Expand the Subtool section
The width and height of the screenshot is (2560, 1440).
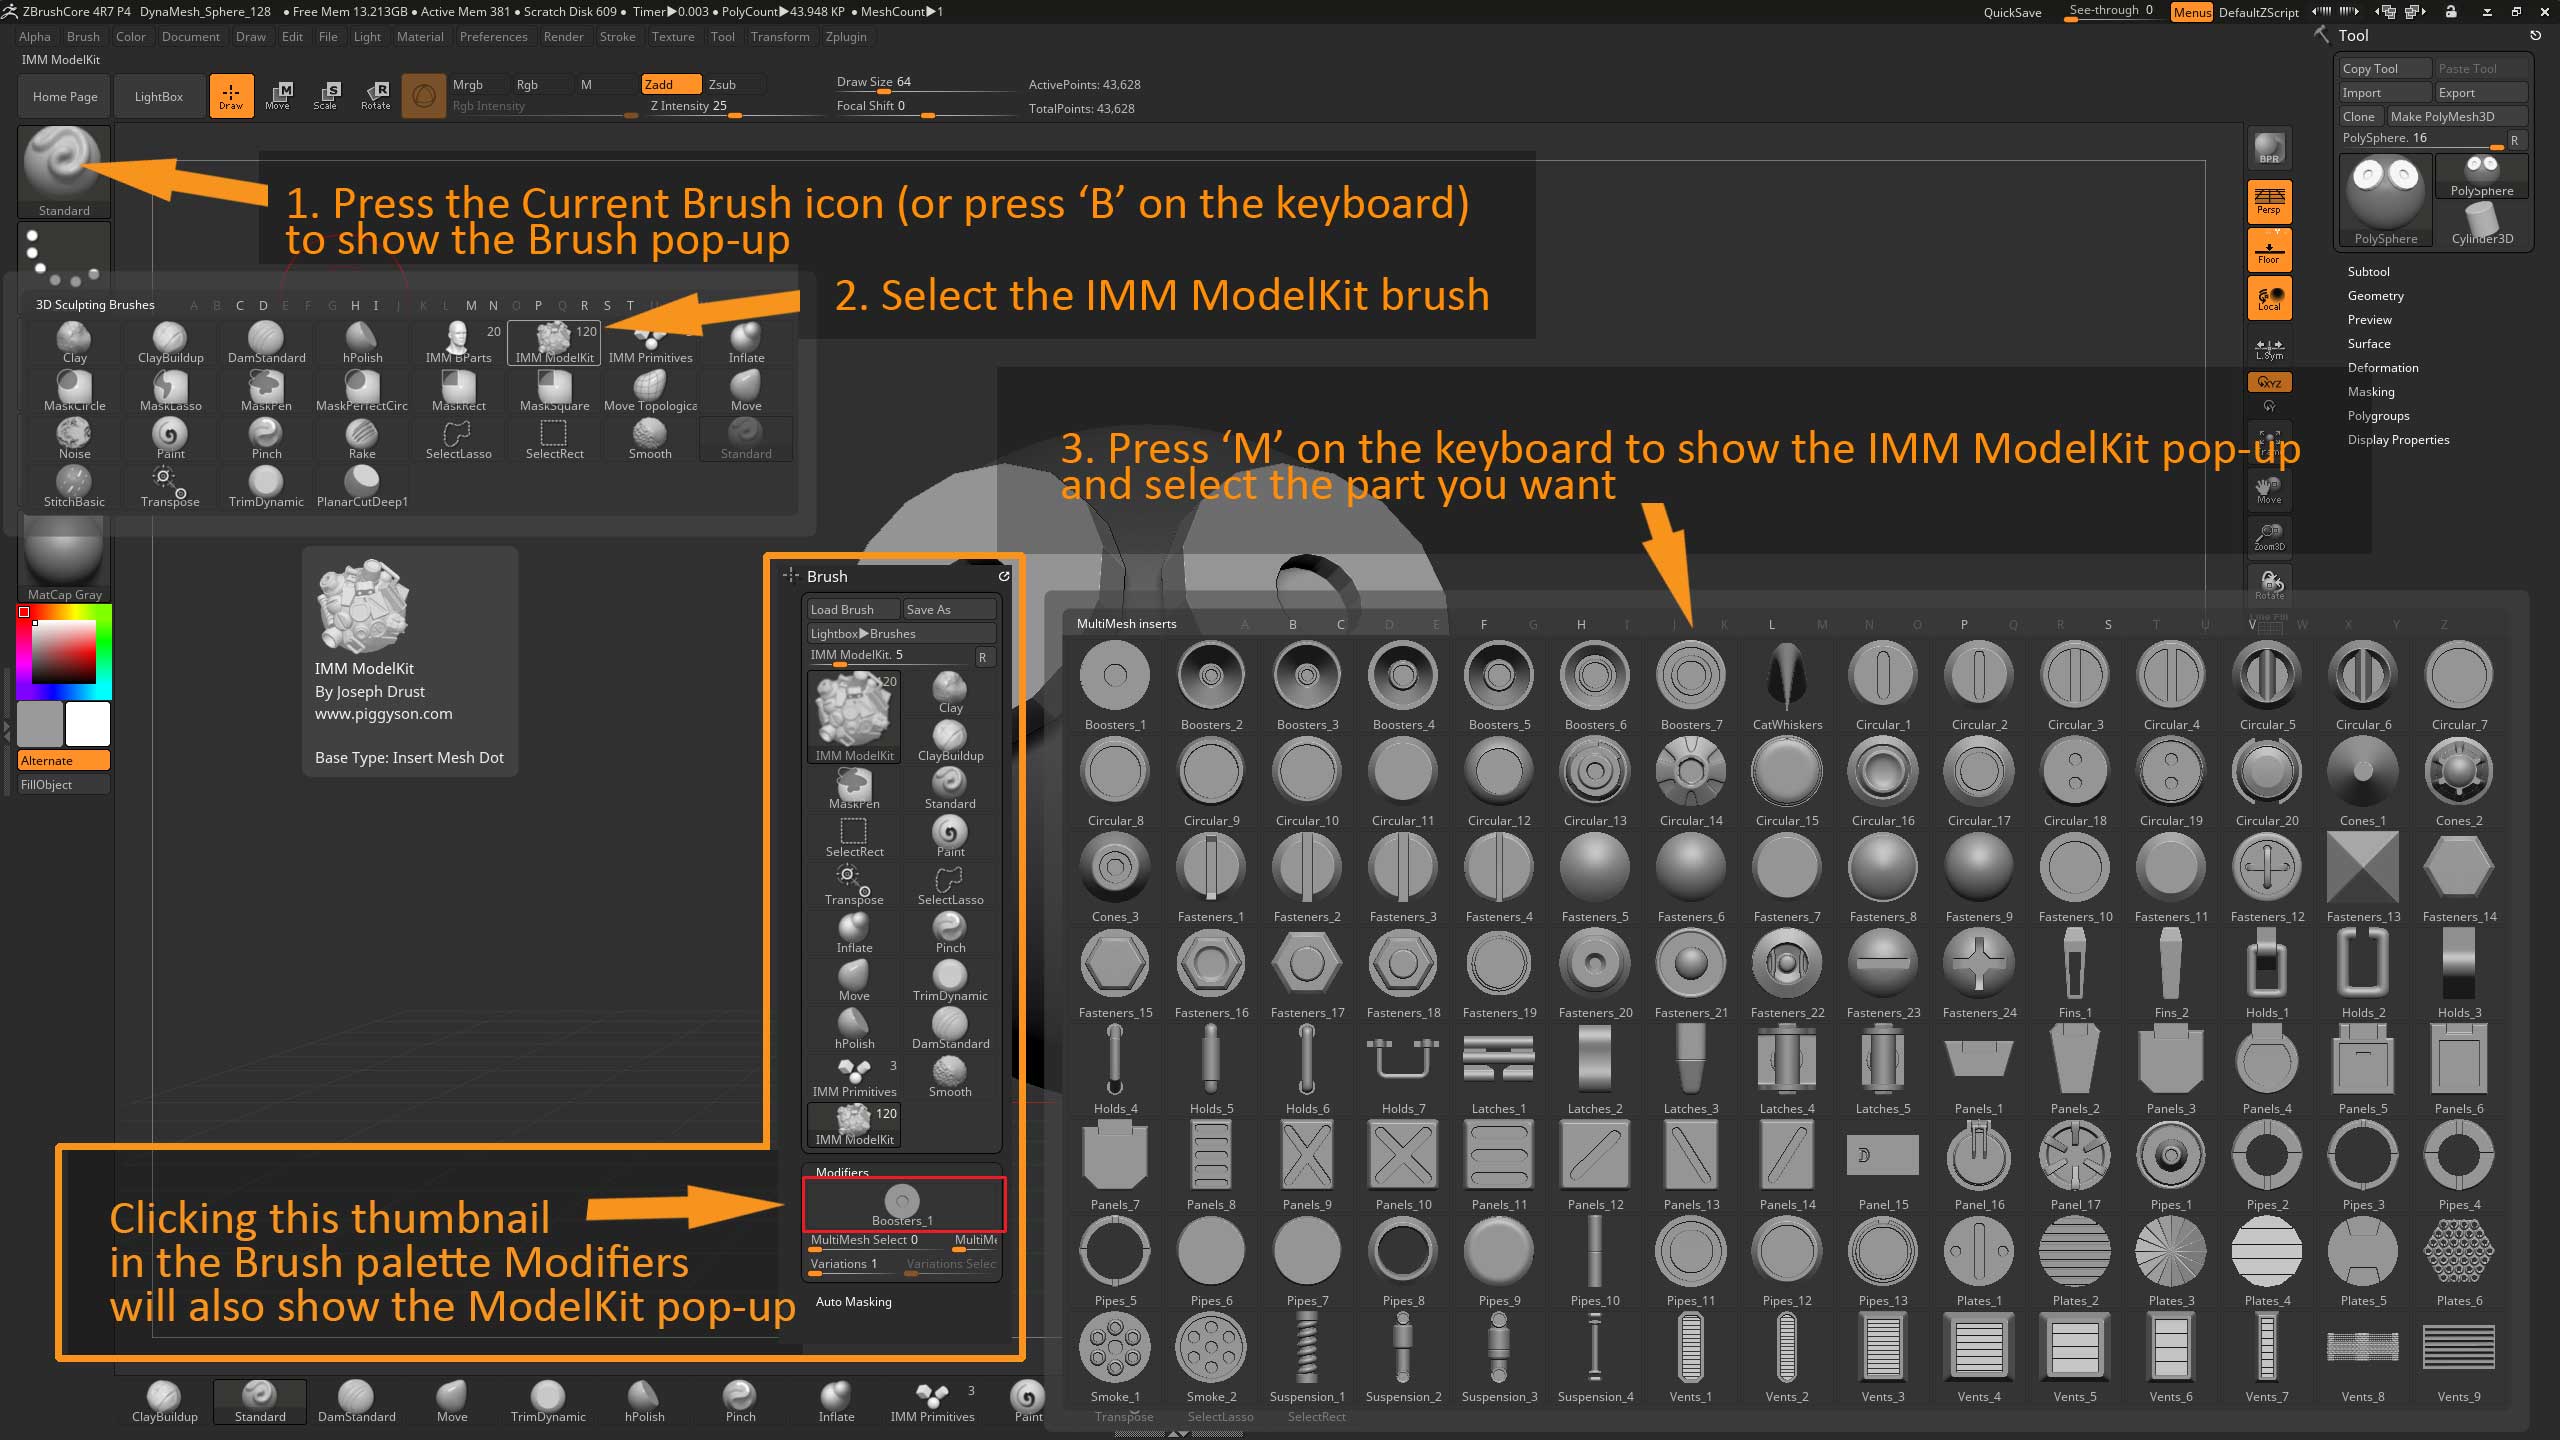[2368, 272]
